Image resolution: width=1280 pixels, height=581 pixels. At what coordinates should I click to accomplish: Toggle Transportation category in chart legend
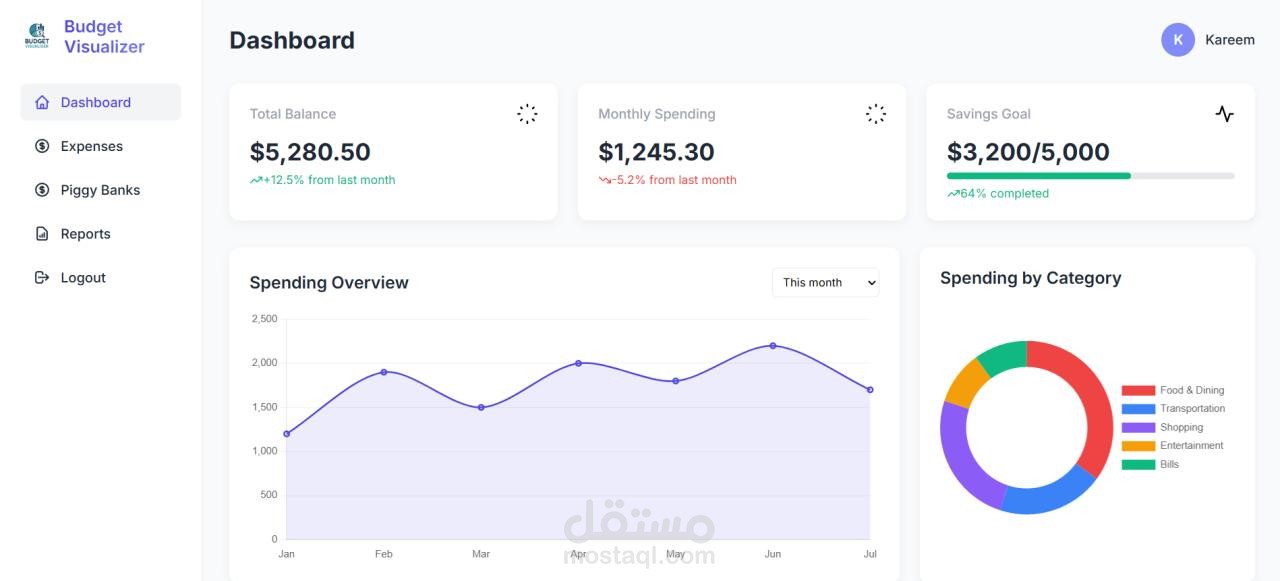click(x=1172, y=408)
